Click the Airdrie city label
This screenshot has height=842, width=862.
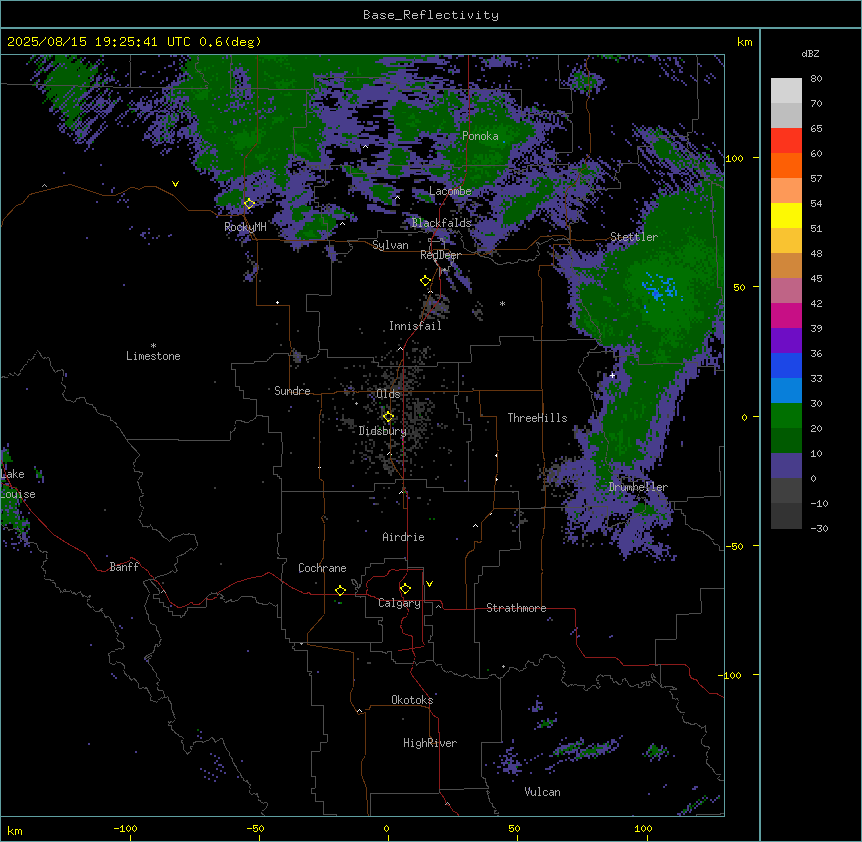point(403,537)
